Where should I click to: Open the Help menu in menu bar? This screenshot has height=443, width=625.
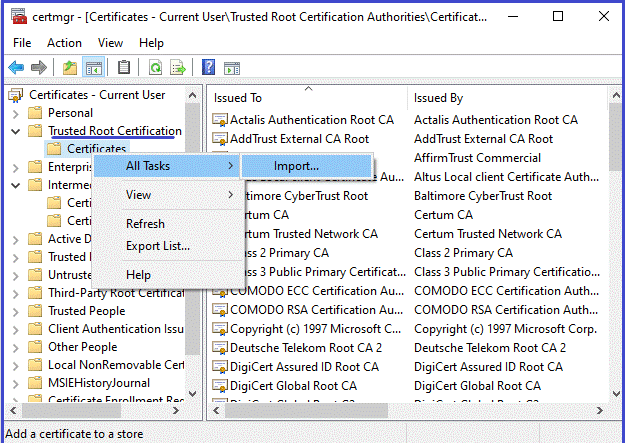click(x=151, y=43)
